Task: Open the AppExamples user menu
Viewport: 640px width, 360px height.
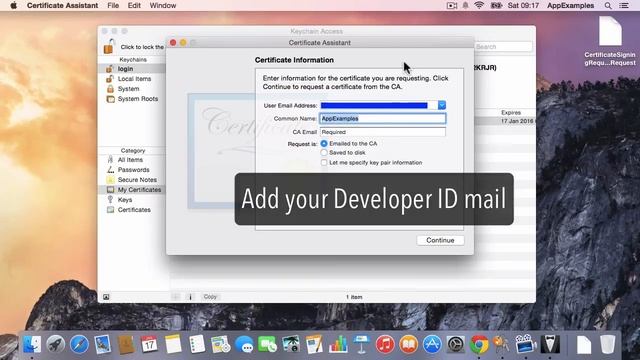Action: pyautogui.click(x=570, y=6)
